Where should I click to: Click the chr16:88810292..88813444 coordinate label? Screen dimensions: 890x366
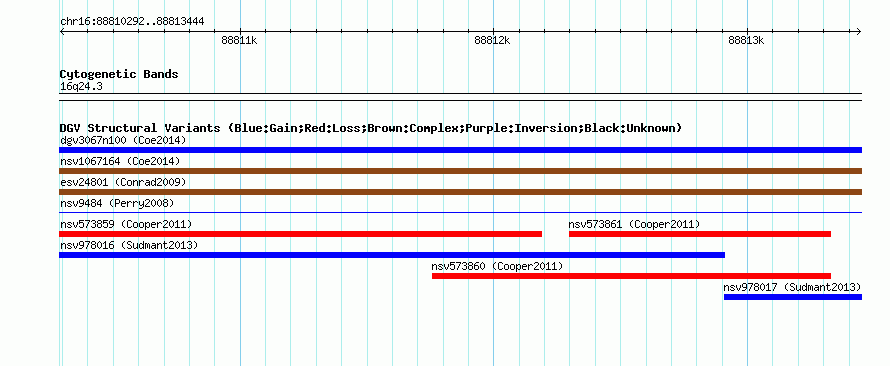click(x=132, y=22)
